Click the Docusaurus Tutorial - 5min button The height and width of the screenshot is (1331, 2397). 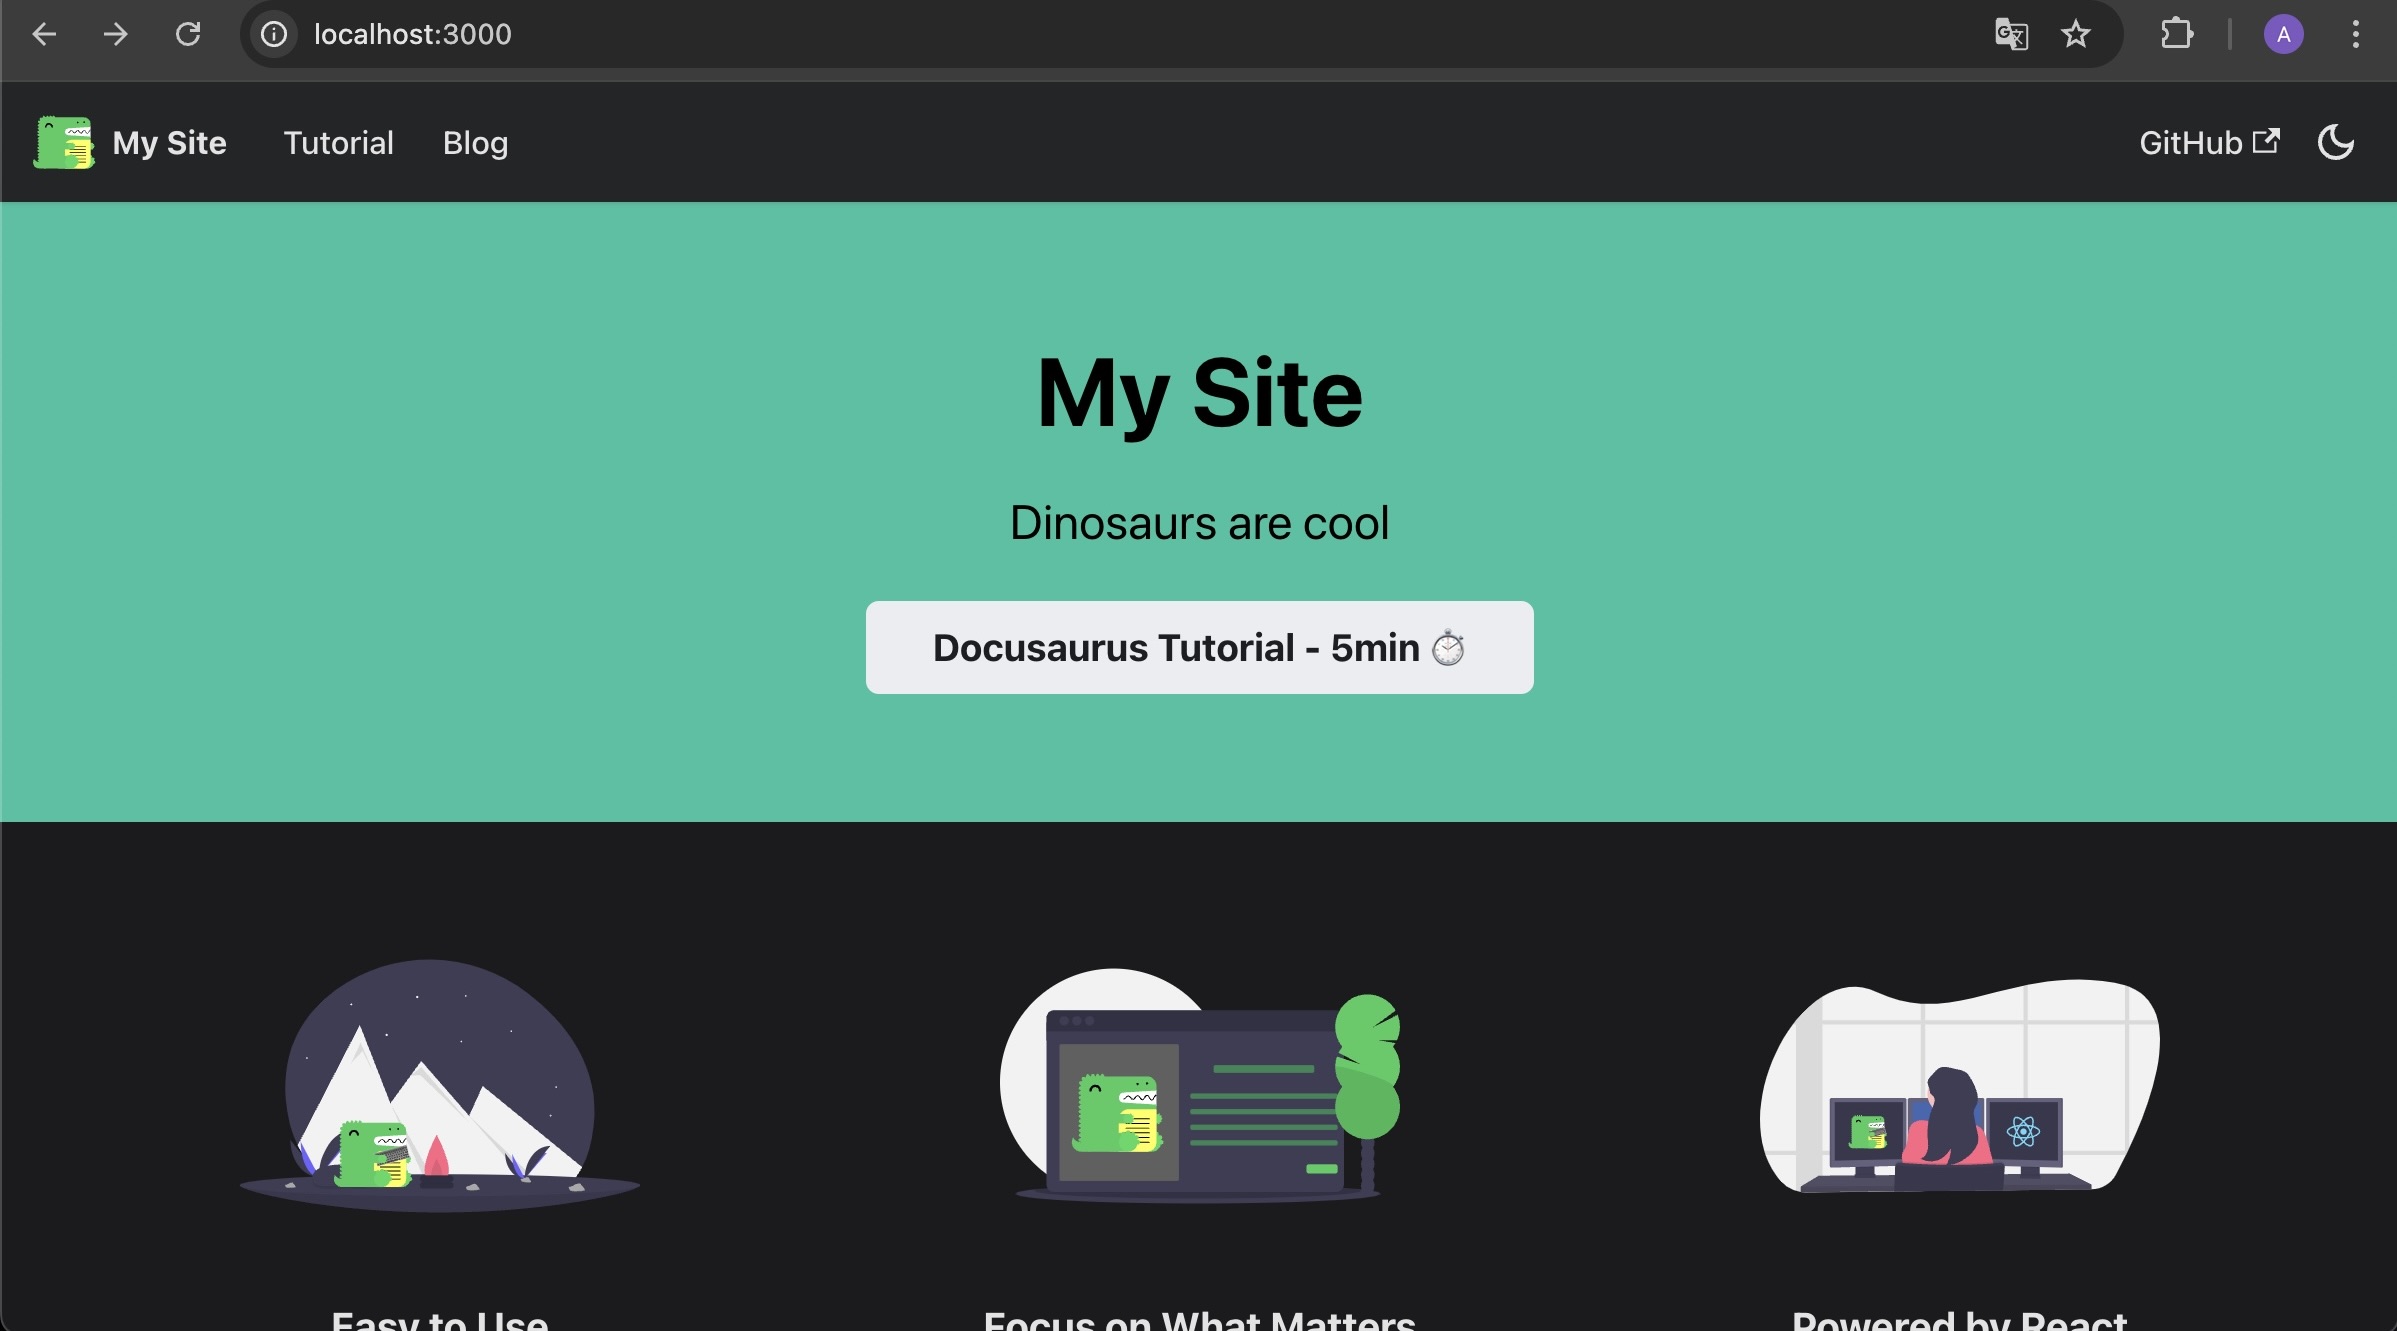coord(1199,647)
